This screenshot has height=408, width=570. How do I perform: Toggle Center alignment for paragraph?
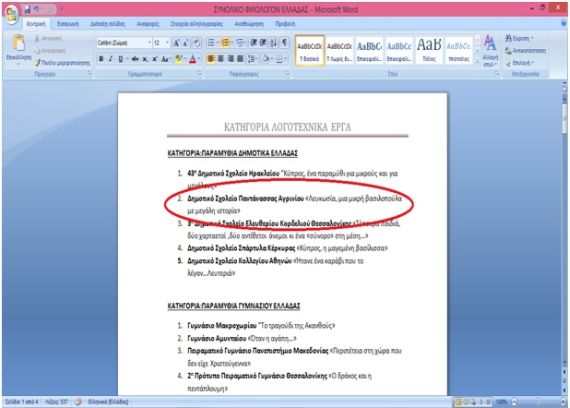point(221,59)
